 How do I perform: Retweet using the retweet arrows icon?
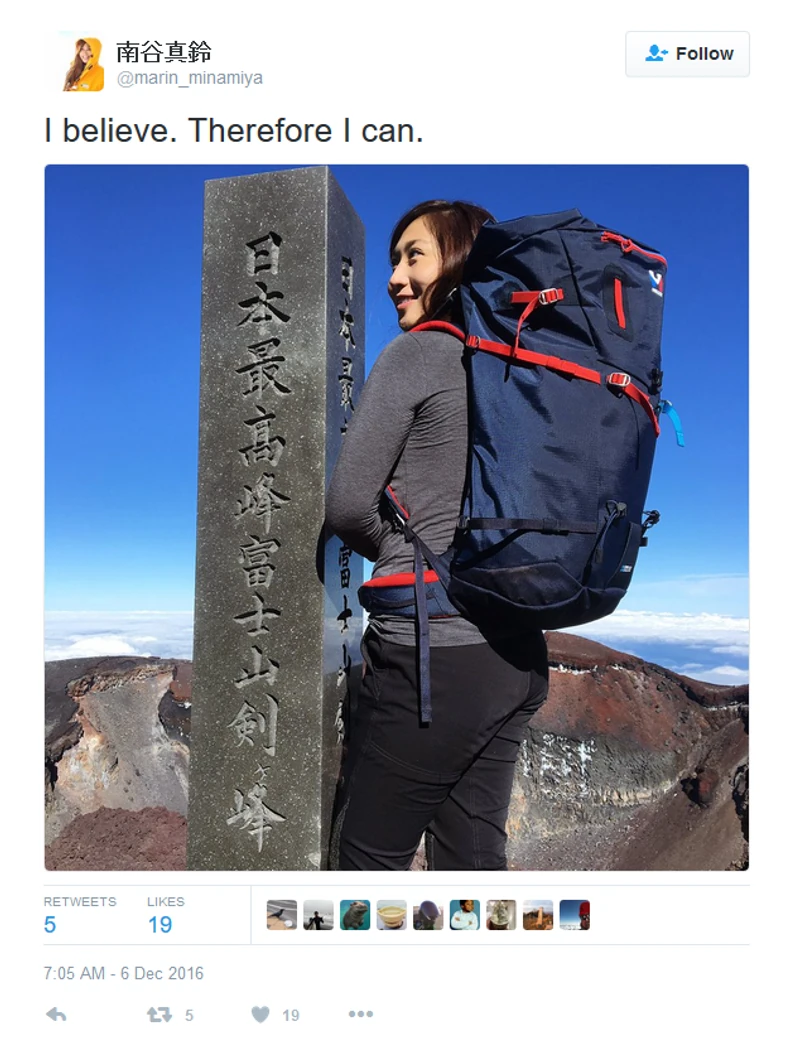click(x=159, y=1015)
